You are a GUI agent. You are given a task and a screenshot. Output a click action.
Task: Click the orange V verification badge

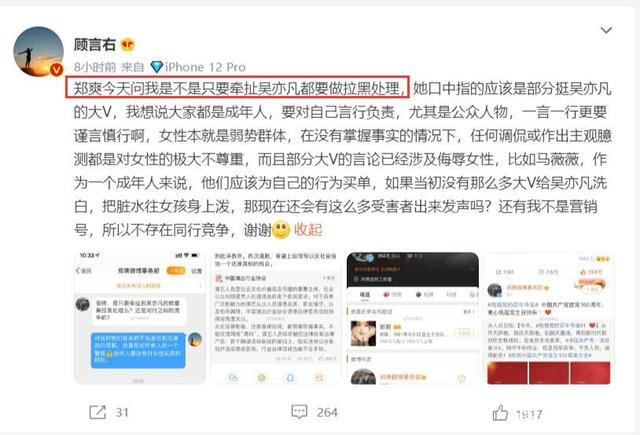click(x=56, y=70)
